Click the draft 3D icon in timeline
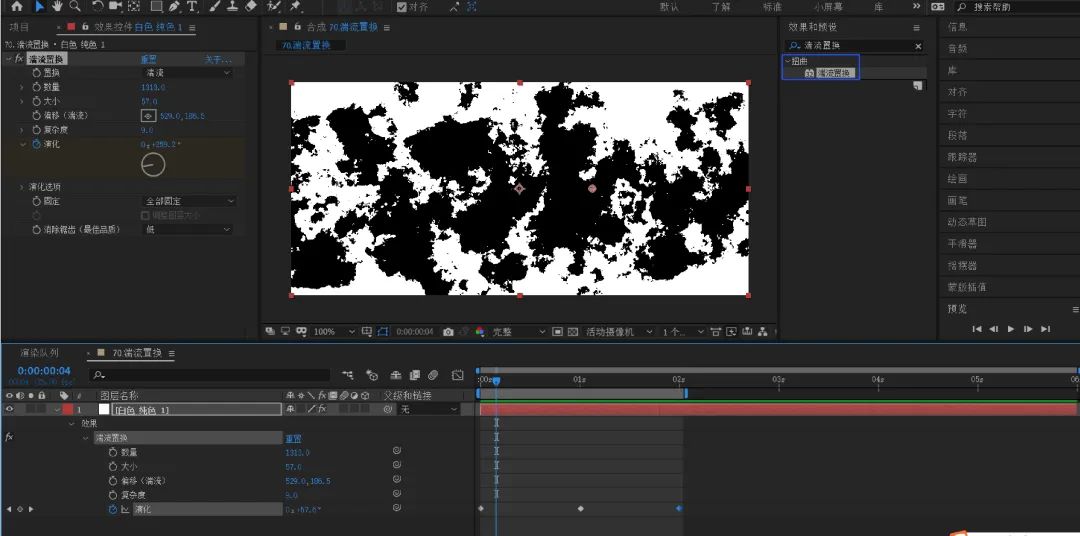The width and height of the screenshot is (1080, 536). pyautogui.click(x=372, y=375)
